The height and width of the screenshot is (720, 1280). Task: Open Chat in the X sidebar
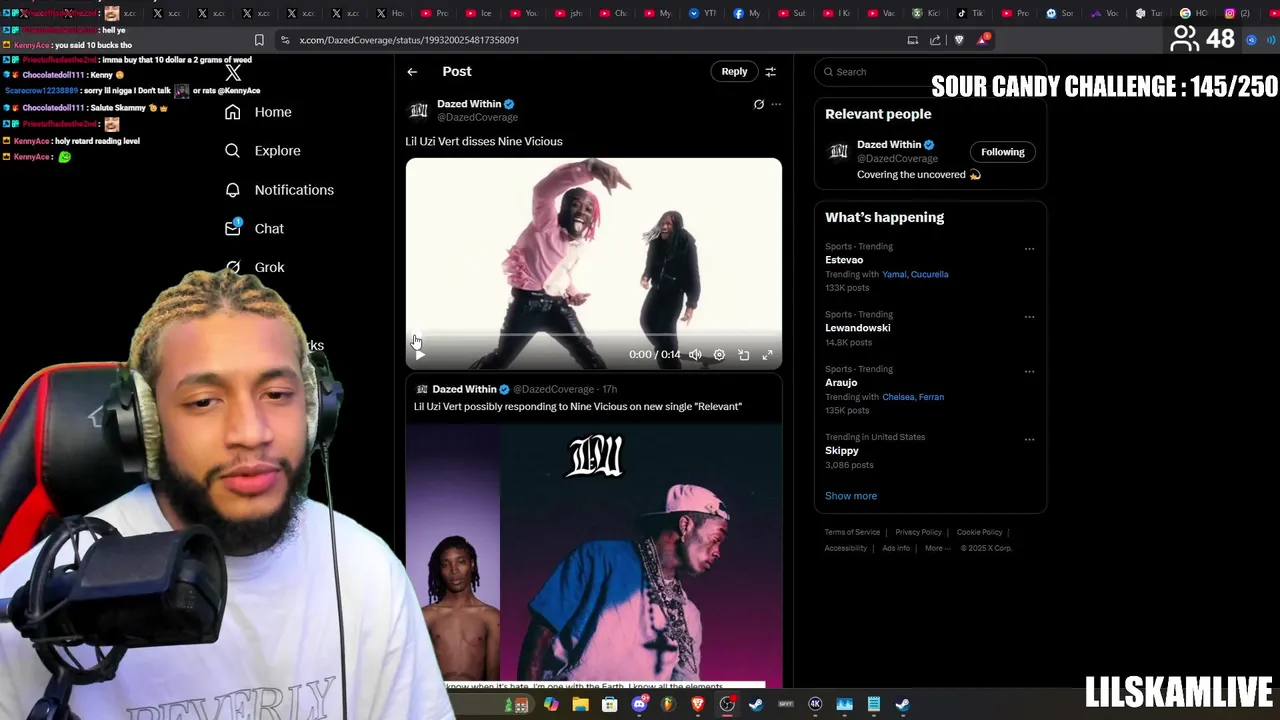254,229
